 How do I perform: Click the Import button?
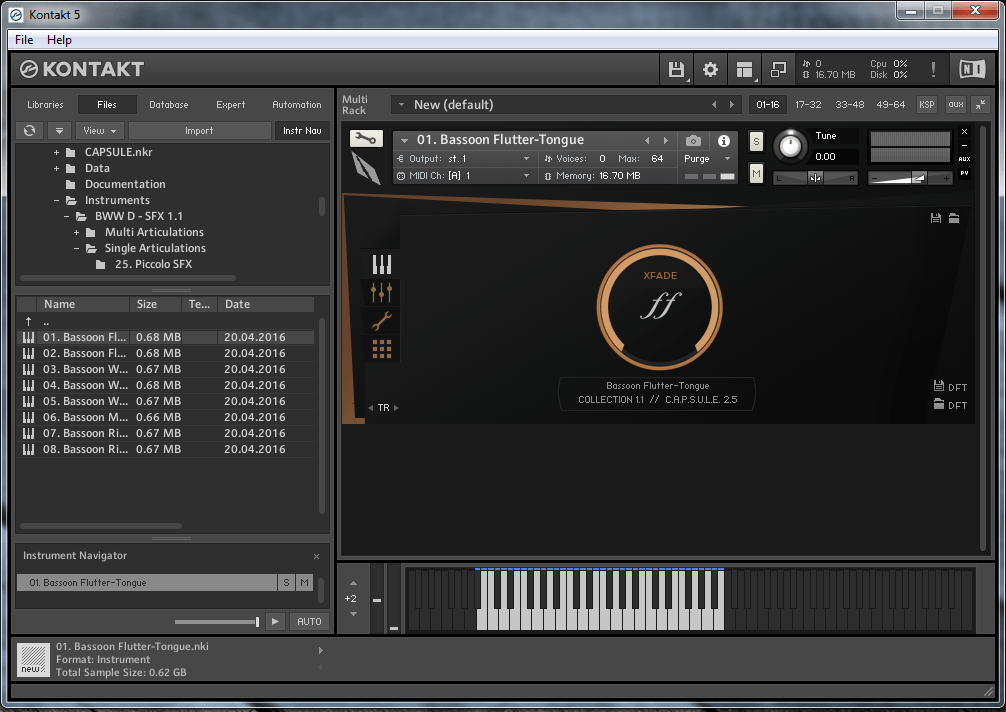(x=200, y=130)
